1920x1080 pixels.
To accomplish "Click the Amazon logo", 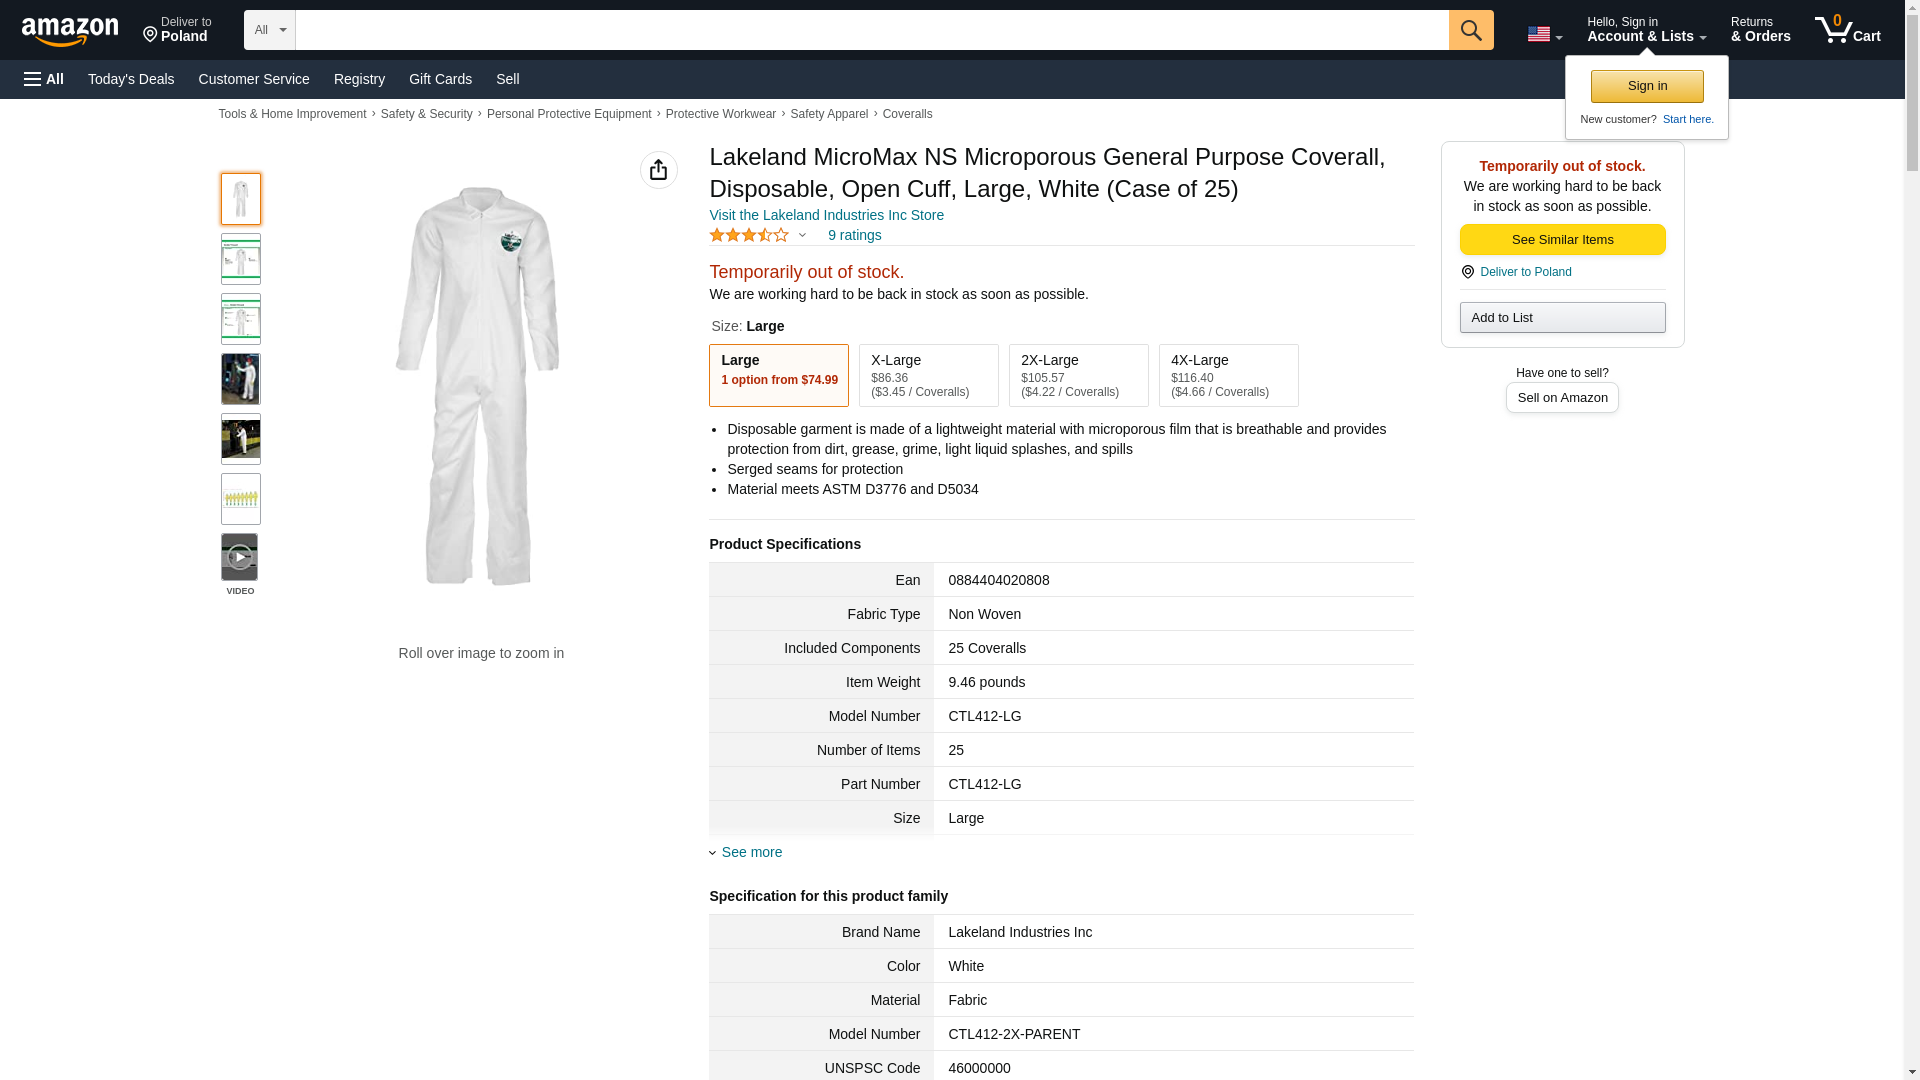I will coord(70,31).
